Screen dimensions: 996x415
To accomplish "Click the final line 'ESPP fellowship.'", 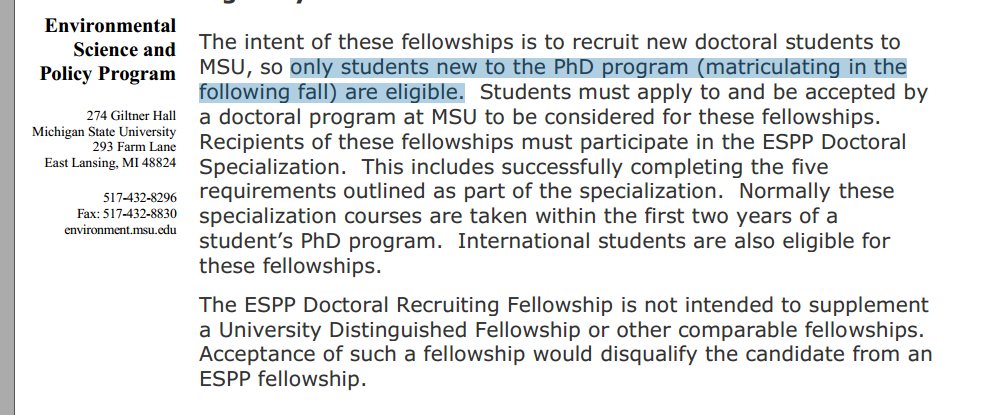I will [x=284, y=379].
